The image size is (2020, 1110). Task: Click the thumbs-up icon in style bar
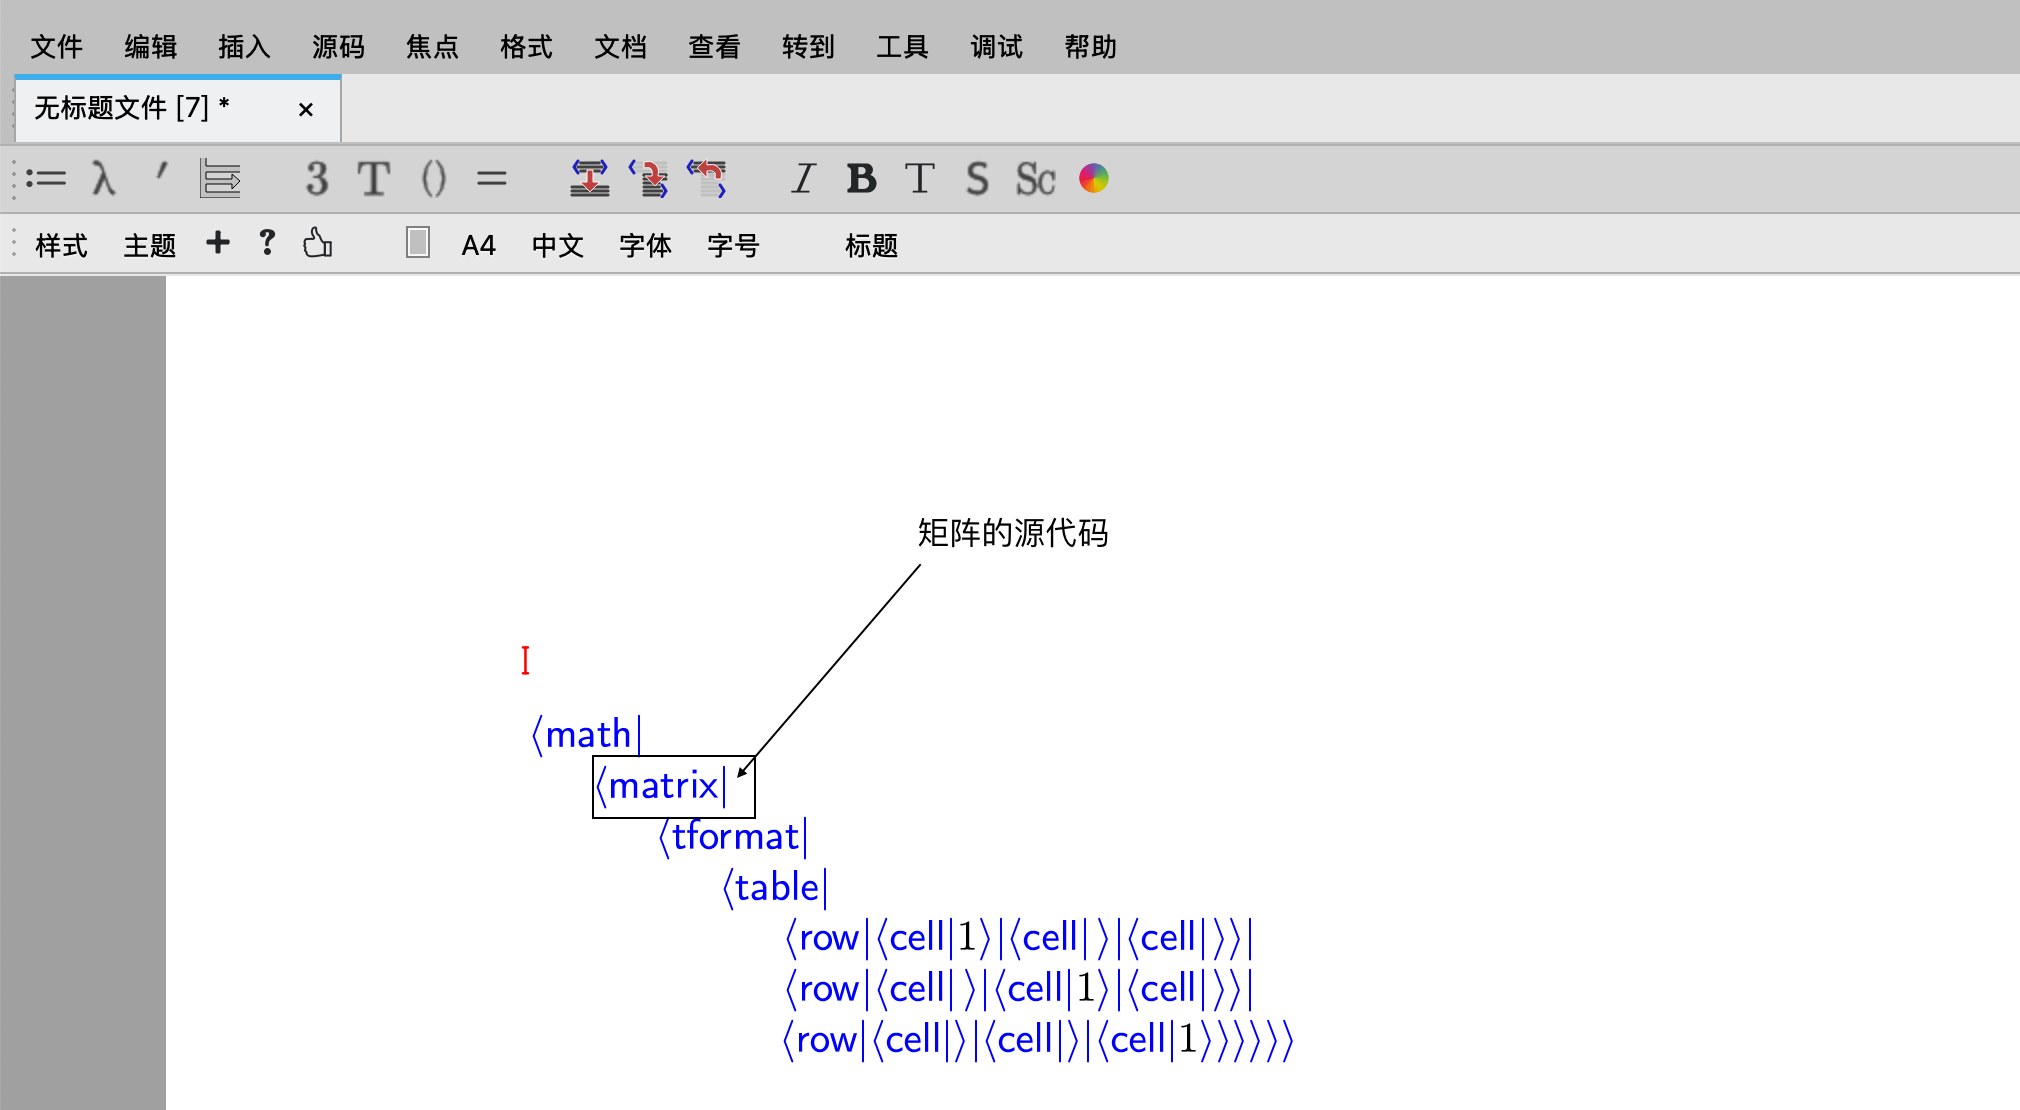point(317,243)
